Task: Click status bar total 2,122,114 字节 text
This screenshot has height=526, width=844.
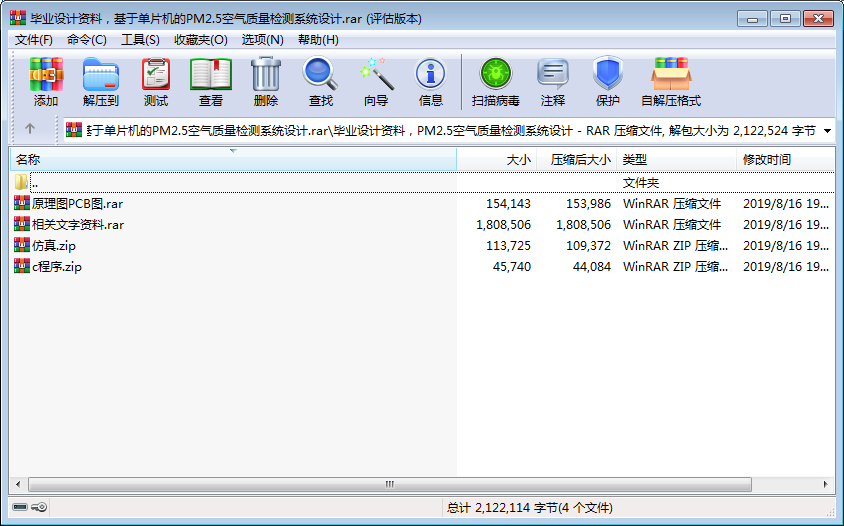Action: 529,507
